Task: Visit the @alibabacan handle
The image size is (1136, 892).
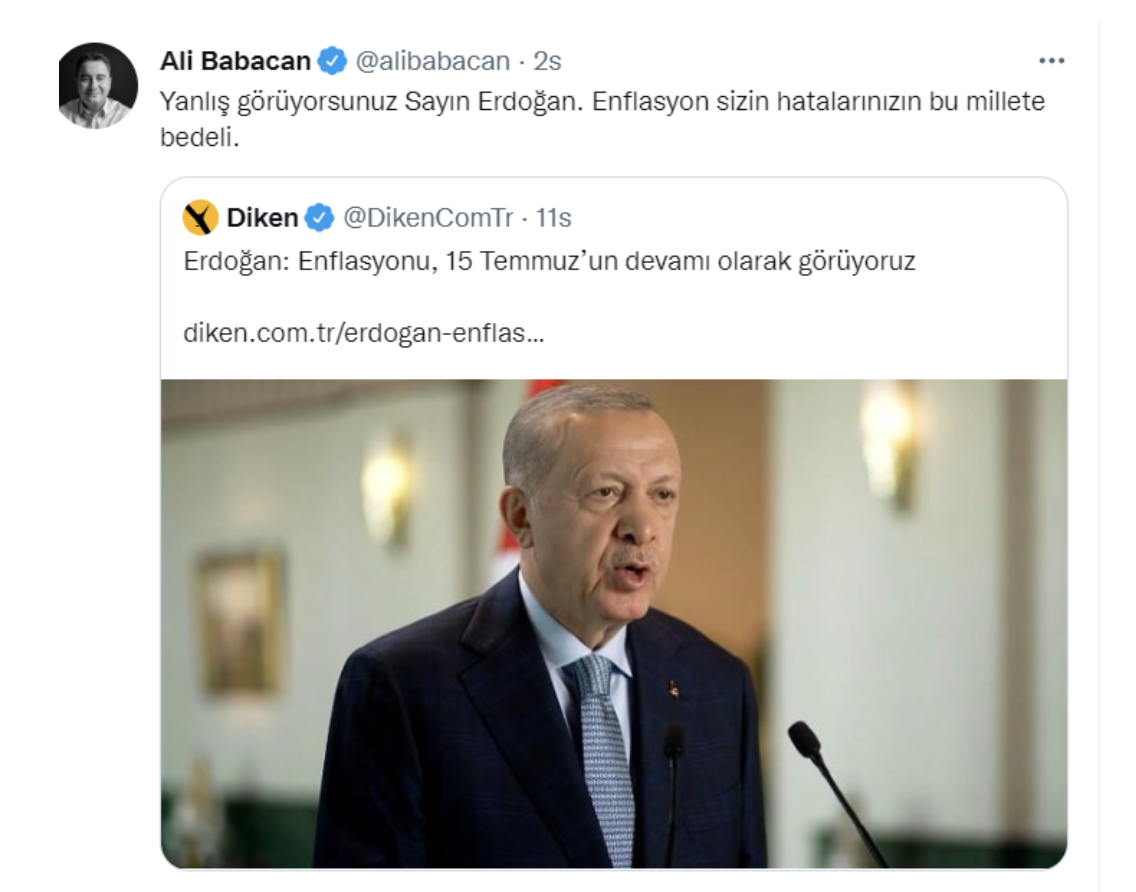Action: (433, 61)
